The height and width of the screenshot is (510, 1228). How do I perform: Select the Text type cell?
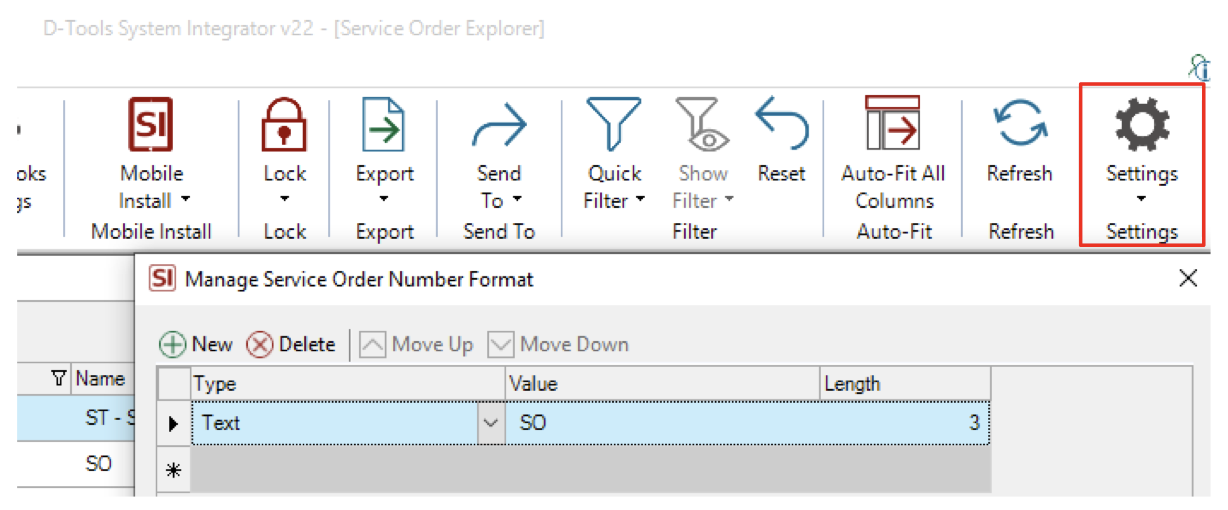(x=336, y=423)
